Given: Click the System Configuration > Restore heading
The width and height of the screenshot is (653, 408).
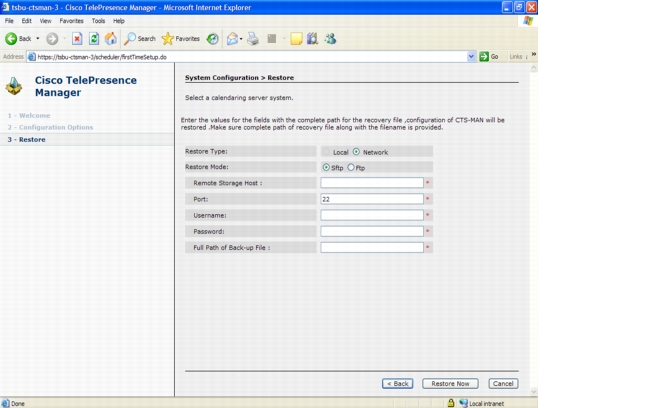Looking at the screenshot, I should point(239,78).
